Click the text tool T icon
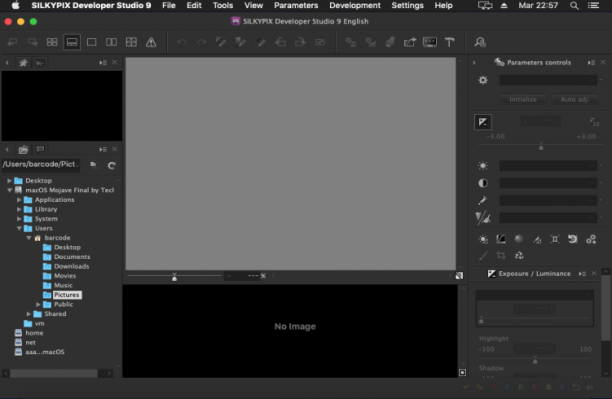The image size is (612, 399). coord(450,42)
